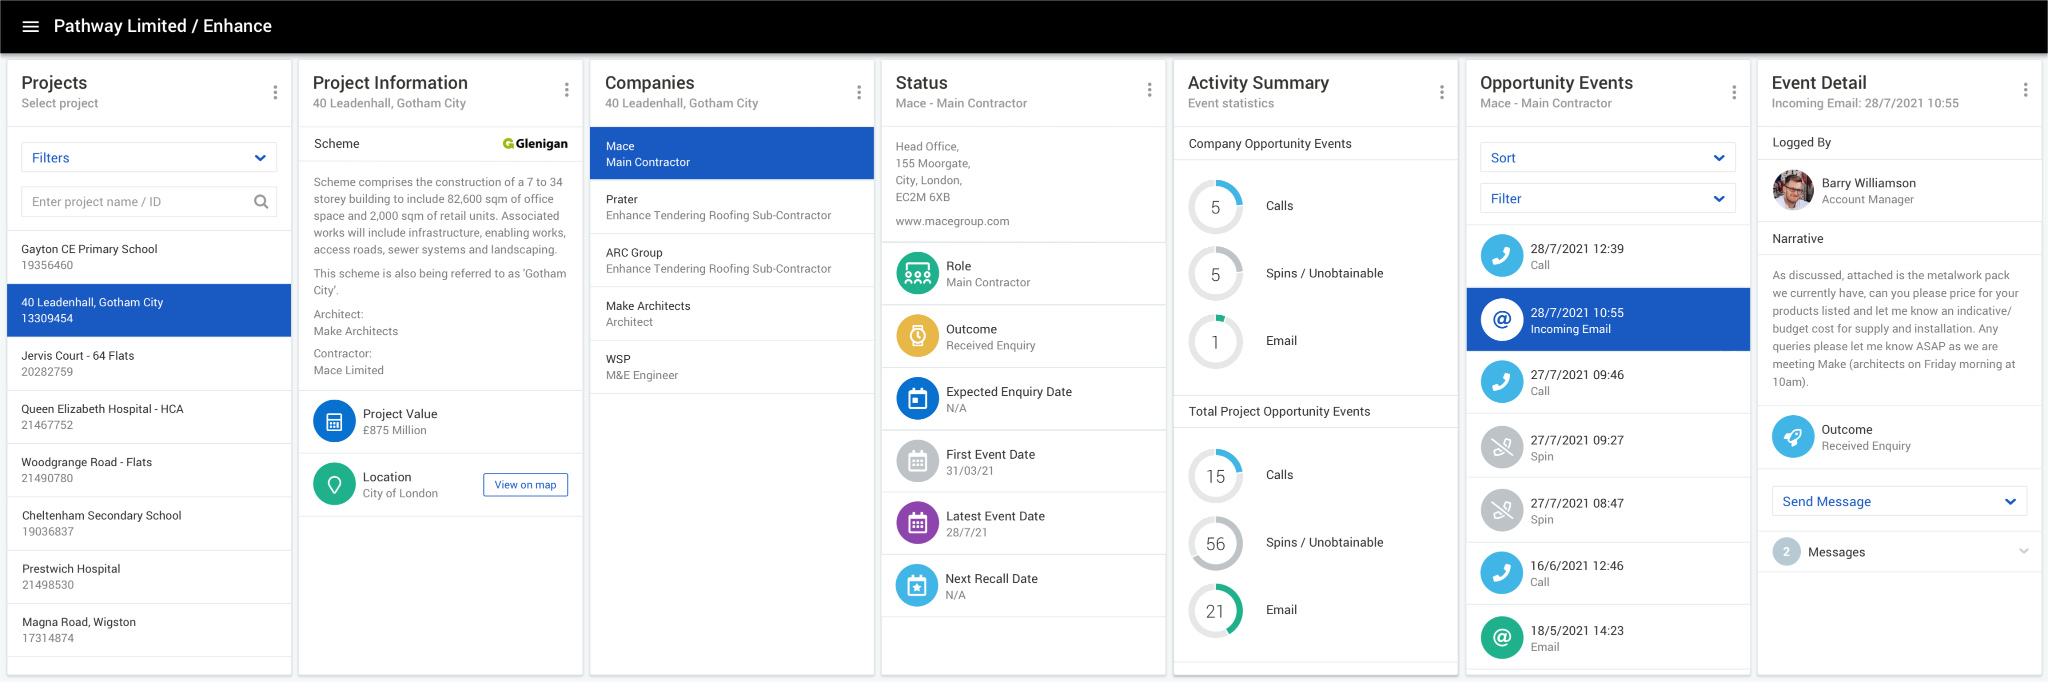Select WSP M&E Engineer company row
Screen dimensions: 2048x682
(732, 367)
